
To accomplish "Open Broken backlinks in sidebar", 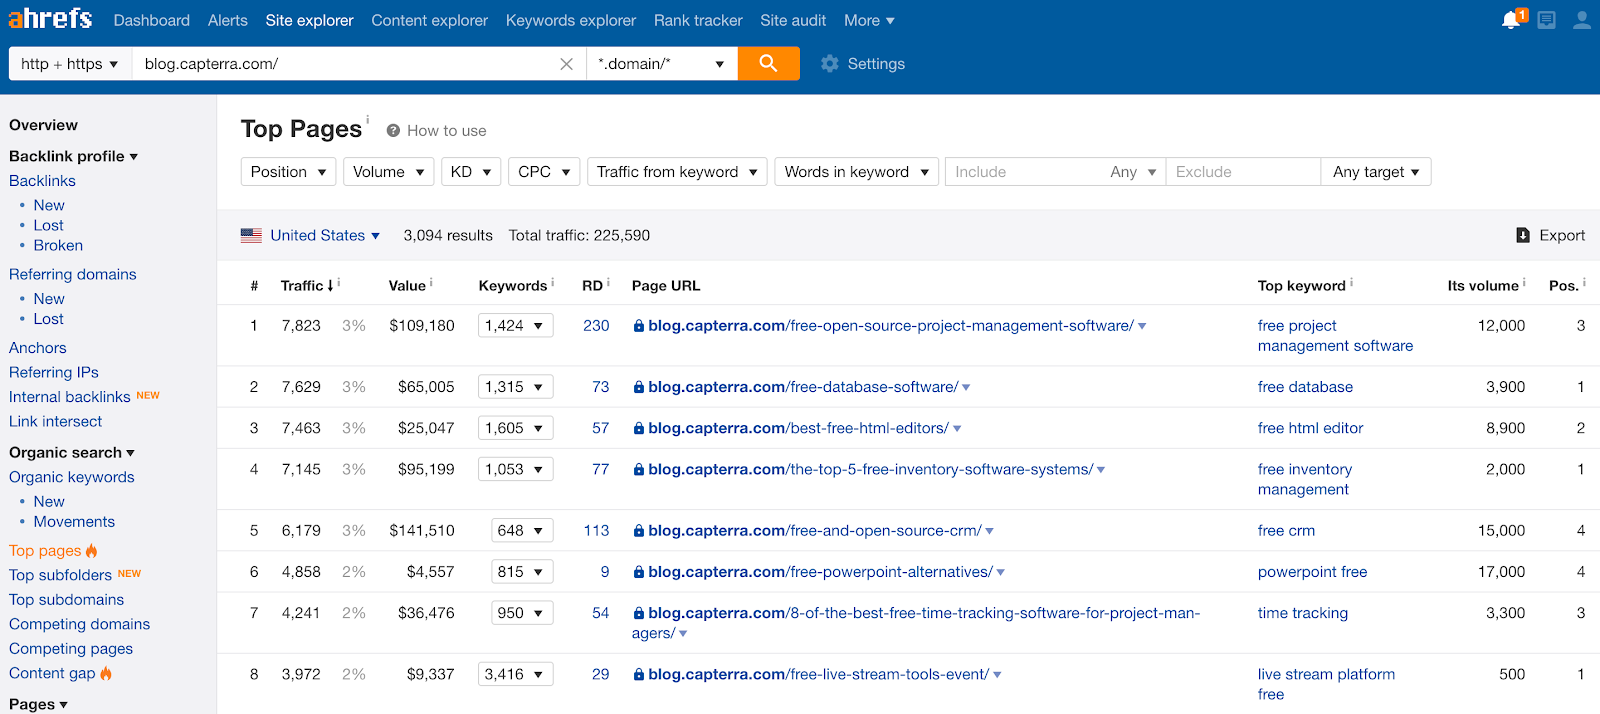I will [58, 245].
